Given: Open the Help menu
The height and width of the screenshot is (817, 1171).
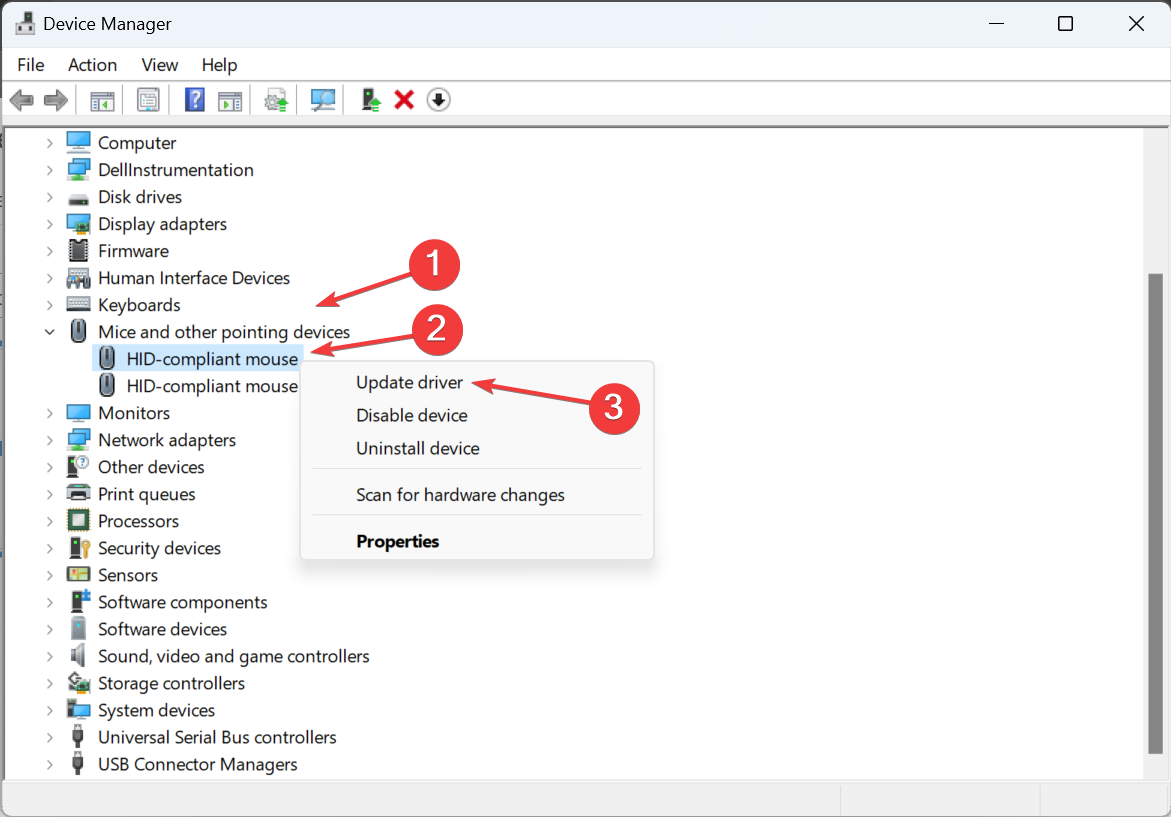Looking at the screenshot, I should click(219, 65).
